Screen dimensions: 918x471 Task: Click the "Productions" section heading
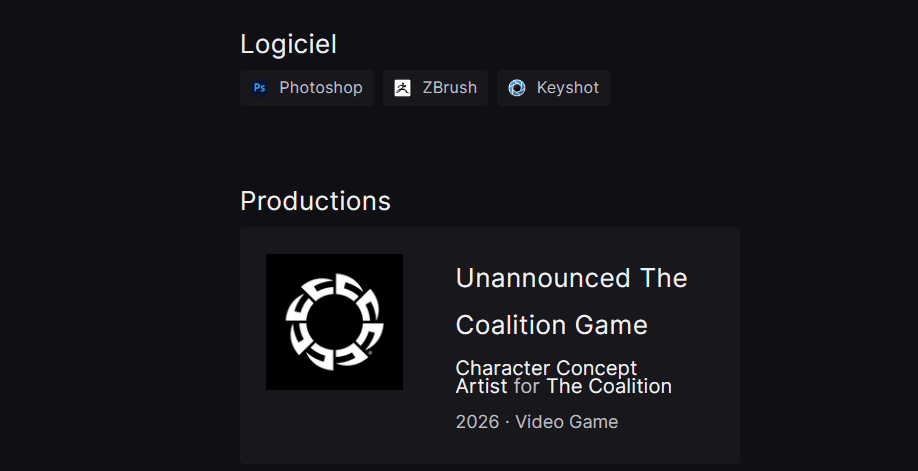point(315,201)
